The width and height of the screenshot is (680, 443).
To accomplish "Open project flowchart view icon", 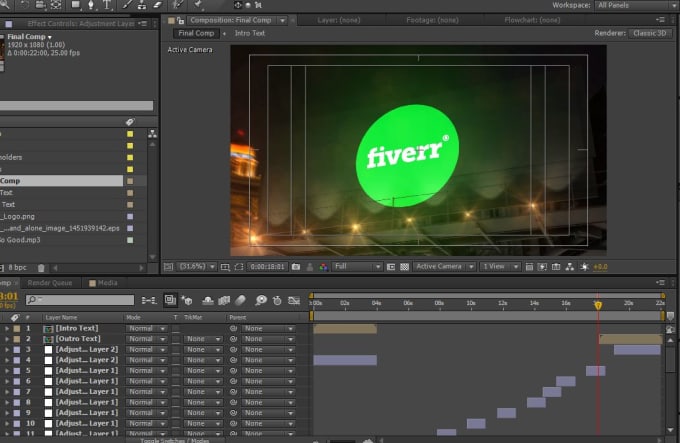I will [x=152, y=134].
